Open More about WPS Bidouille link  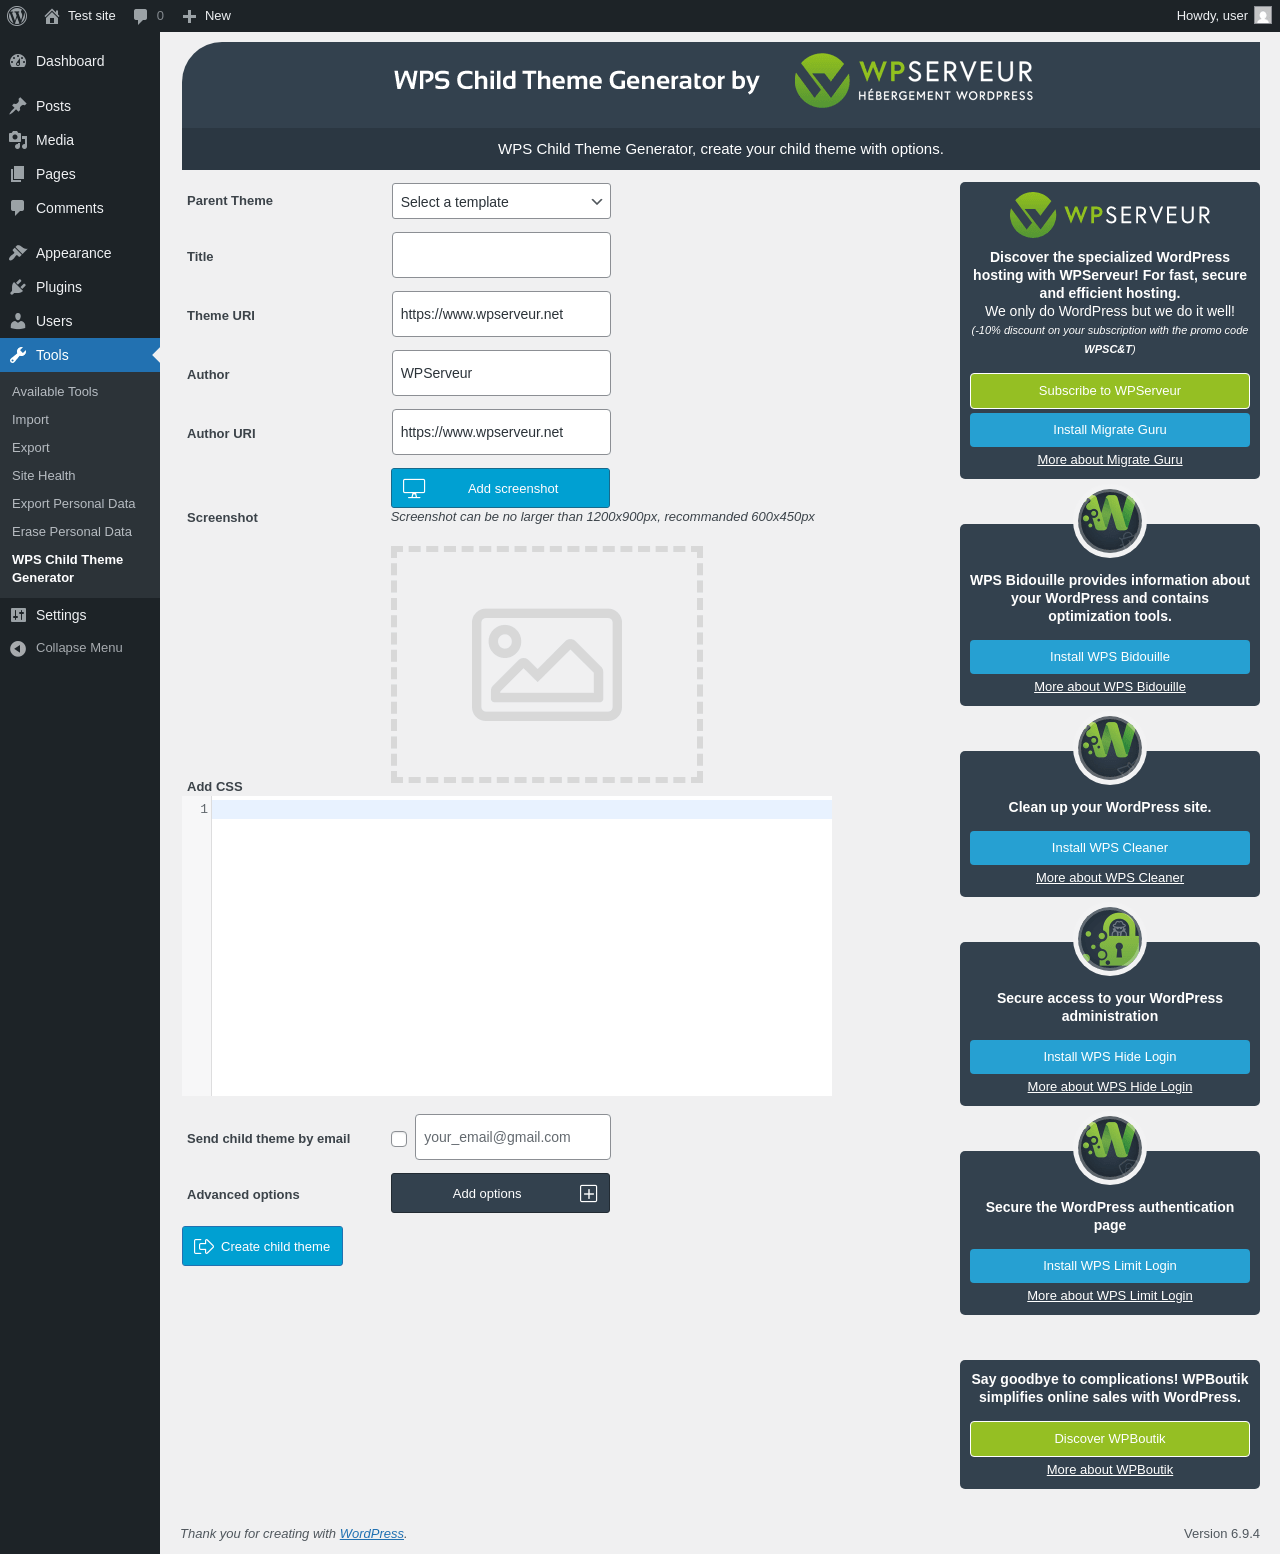pos(1110,687)
